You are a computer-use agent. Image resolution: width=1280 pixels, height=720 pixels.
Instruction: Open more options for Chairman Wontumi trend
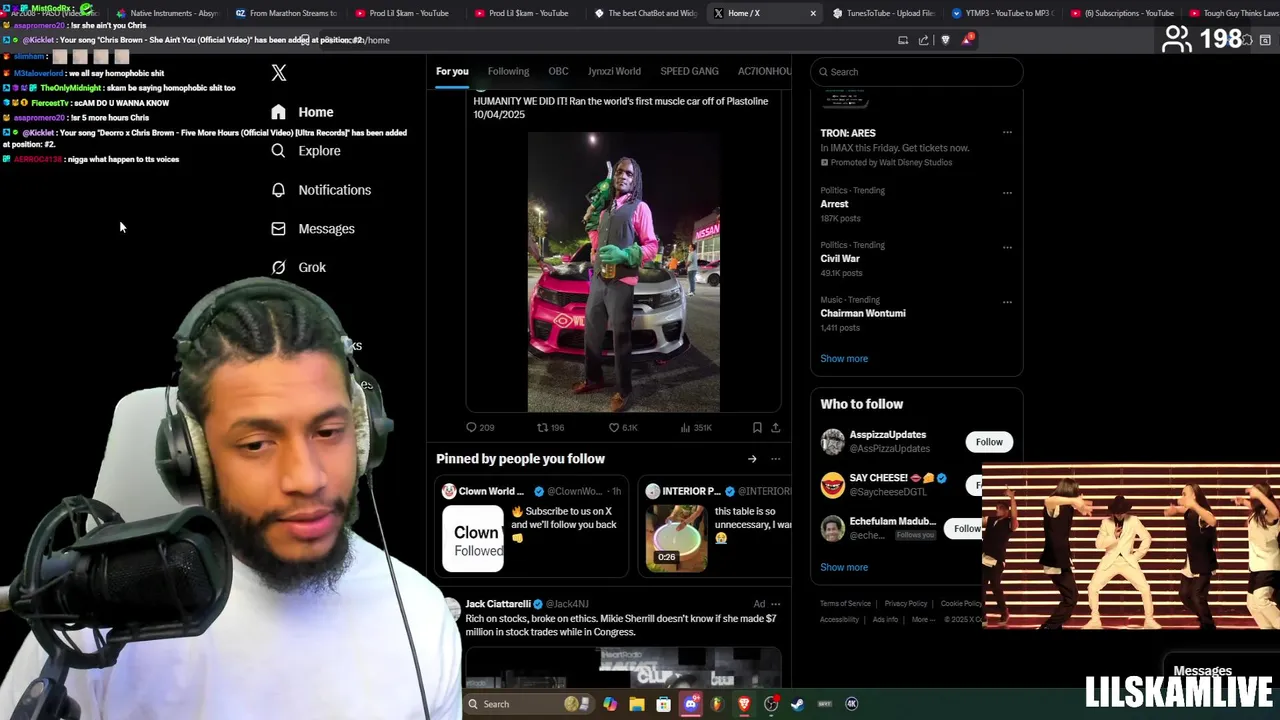[x=1007, y=302]
